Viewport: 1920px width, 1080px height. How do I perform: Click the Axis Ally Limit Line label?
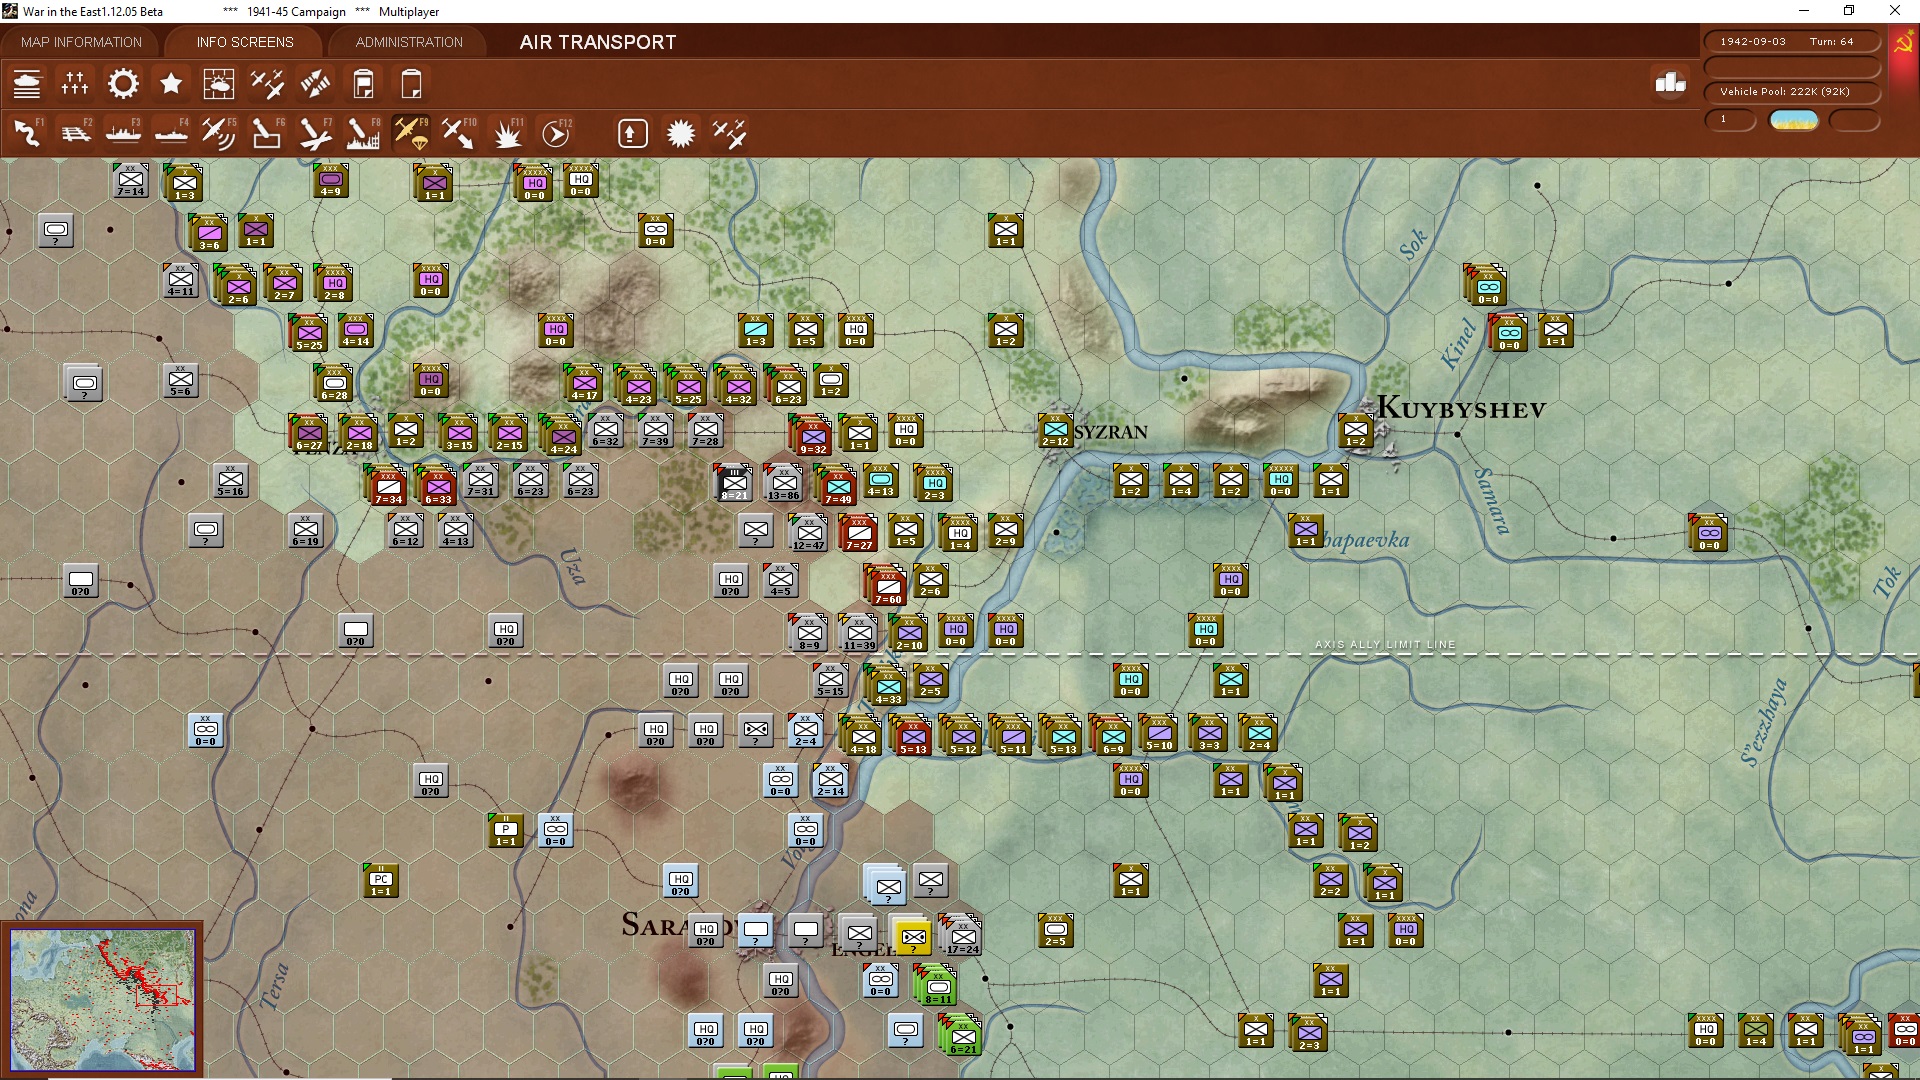[1385, 645]
